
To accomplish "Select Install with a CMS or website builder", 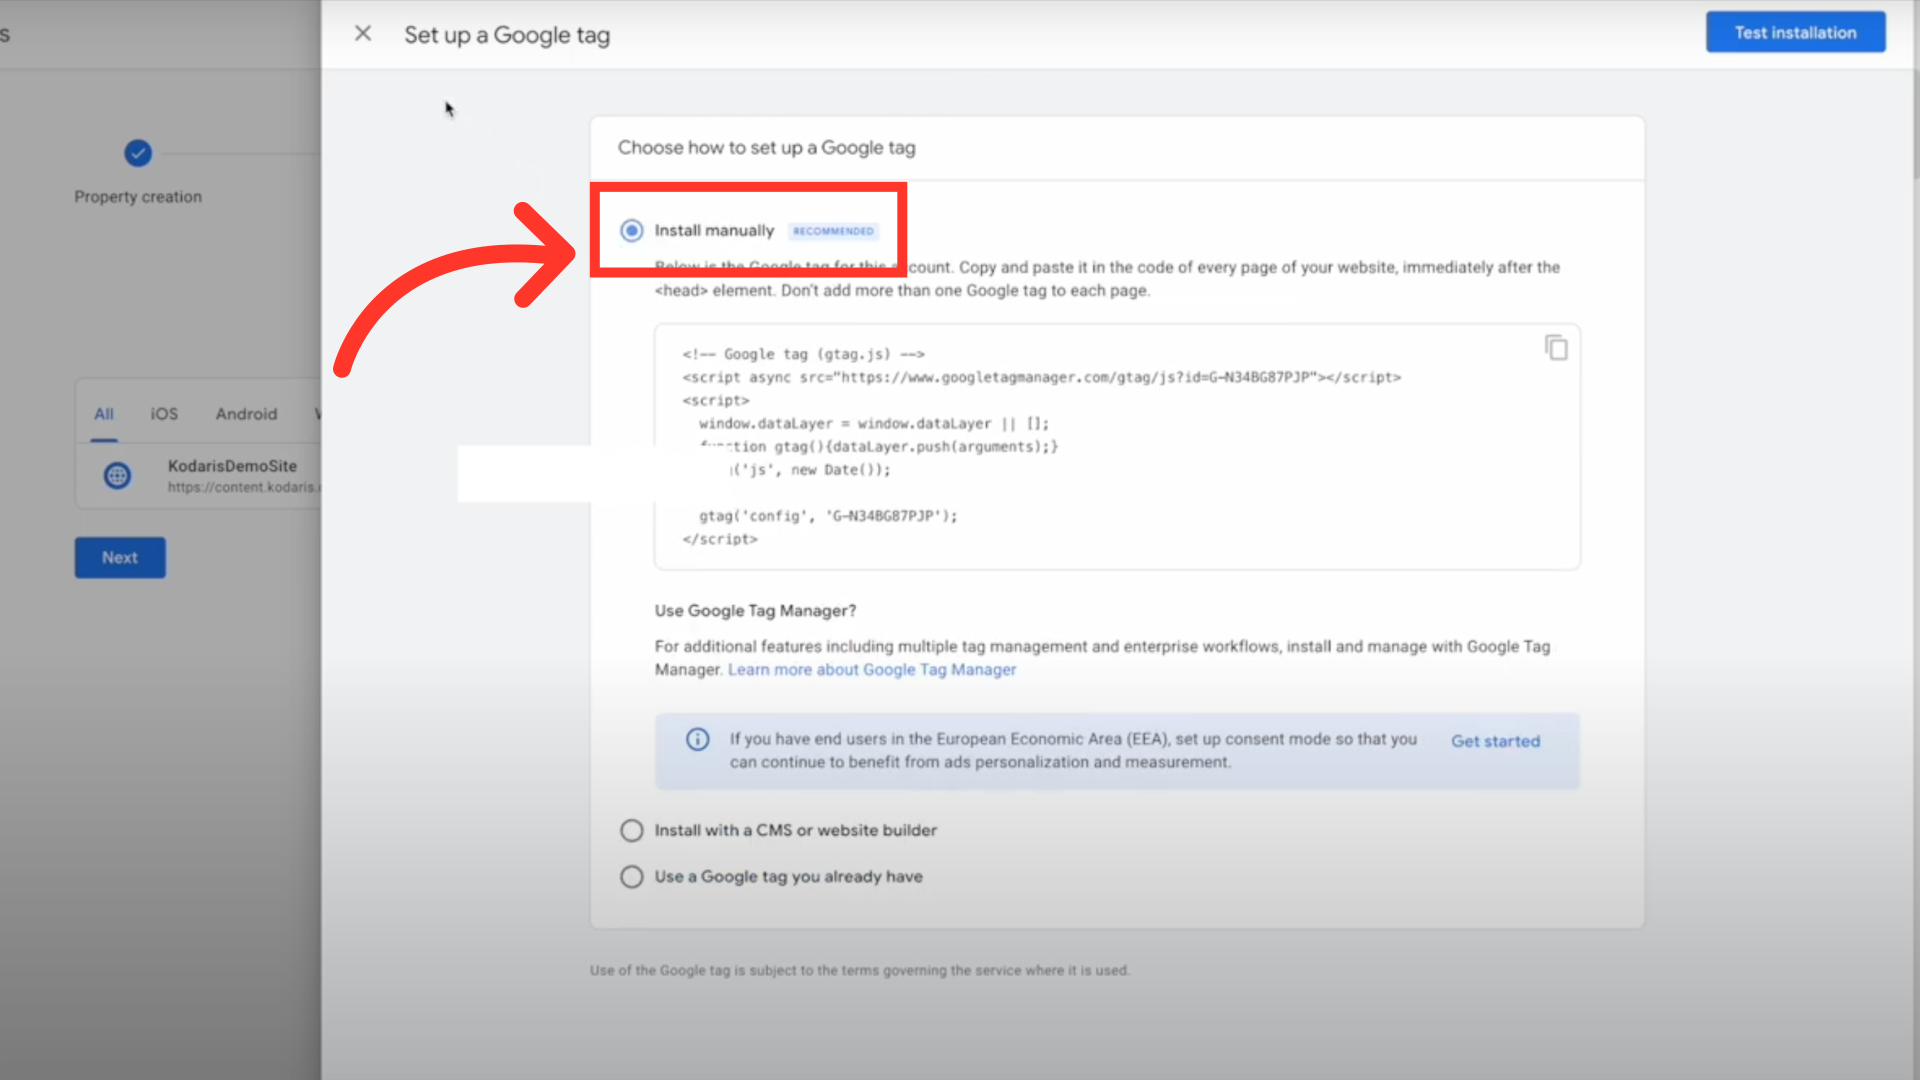I will pyautogui.click(x=632, y=831).
